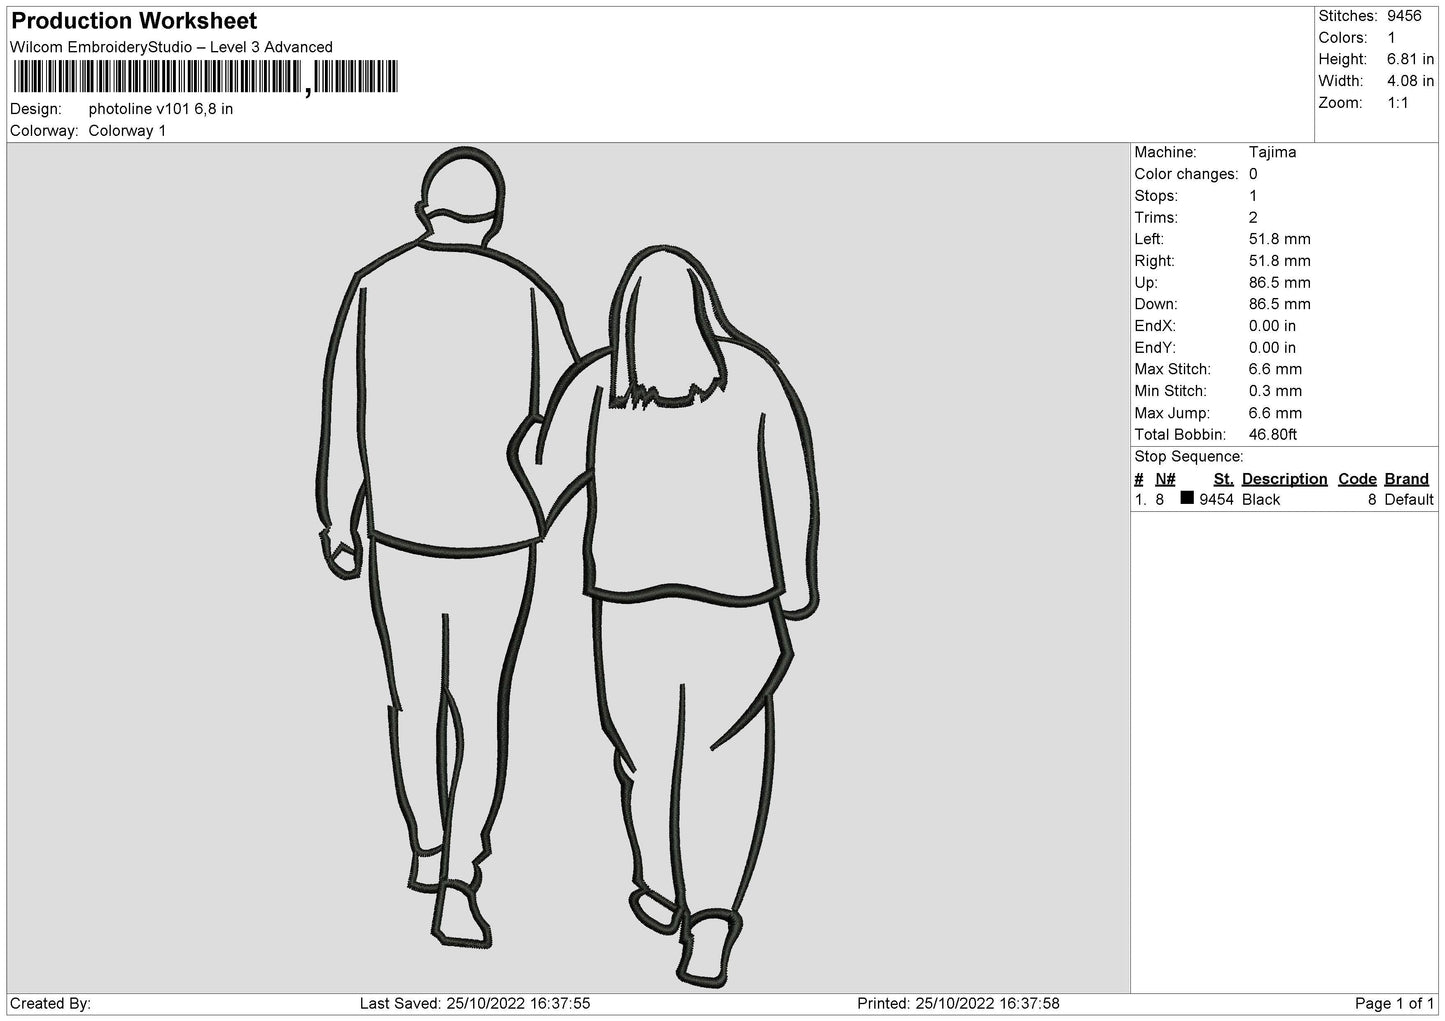Click the 'Colorway 1' value

click(x=127, y=131)
